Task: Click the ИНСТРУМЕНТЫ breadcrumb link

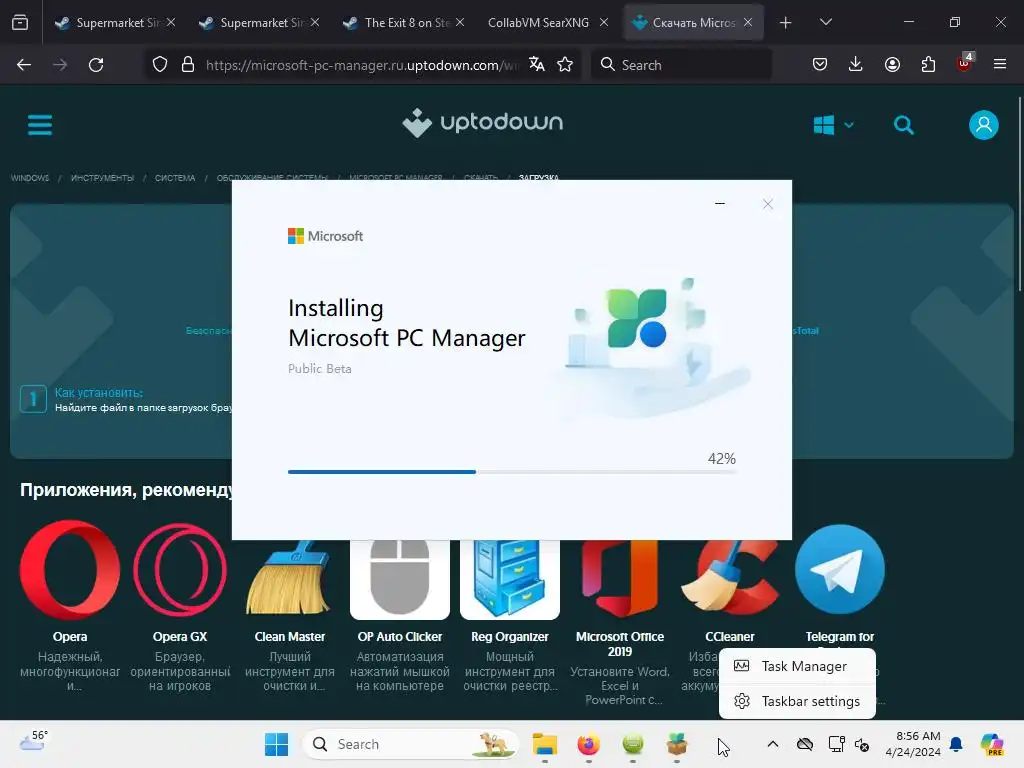Action: point(103,178)
